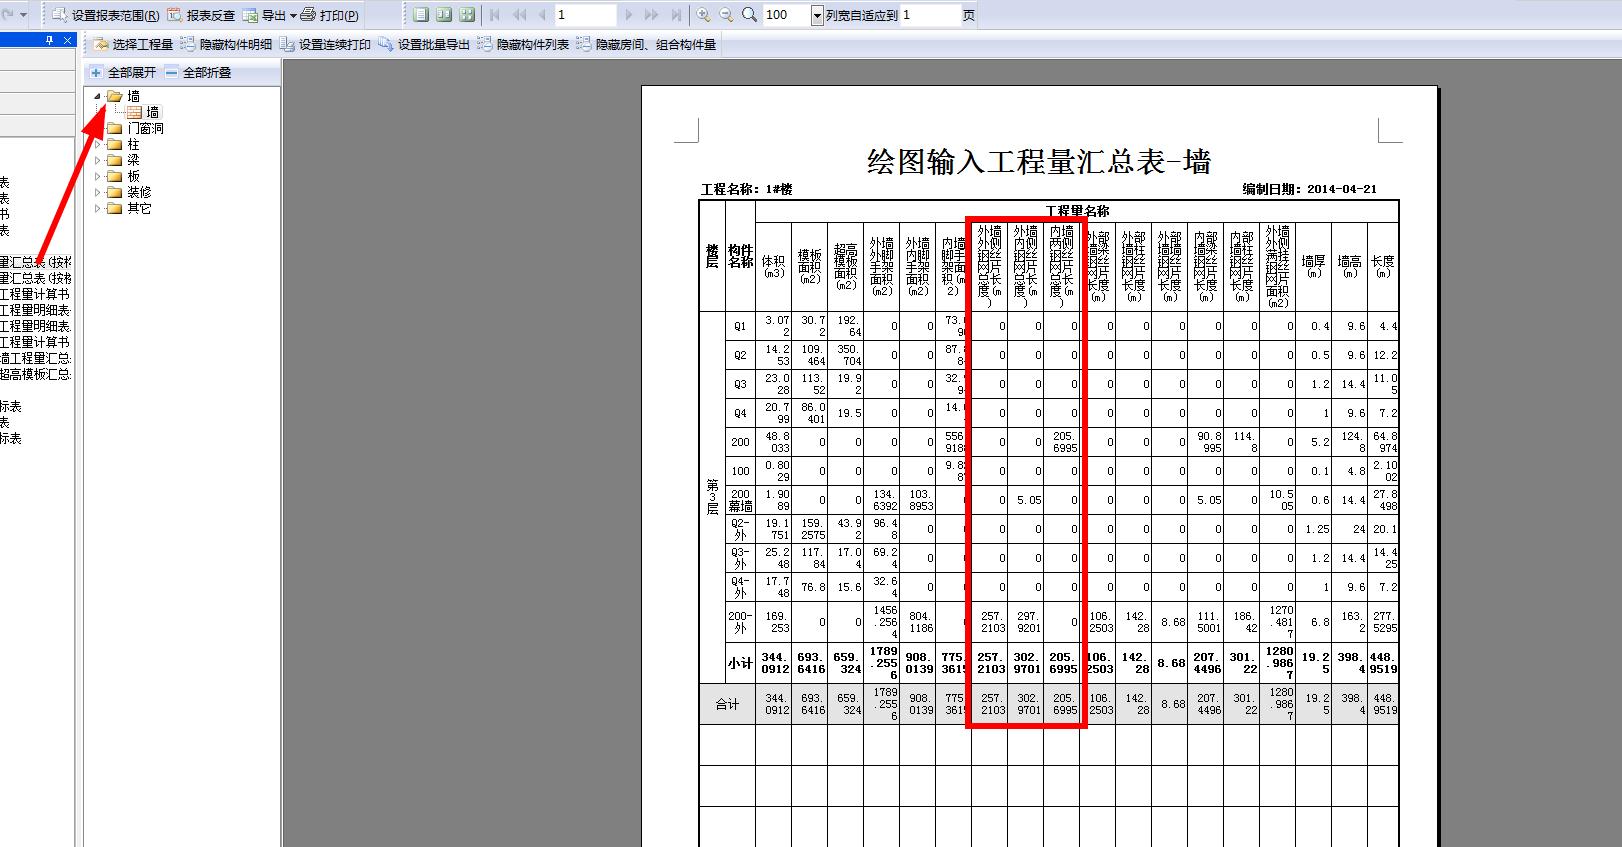
Task: Select single page view icon
Action: 420,15
